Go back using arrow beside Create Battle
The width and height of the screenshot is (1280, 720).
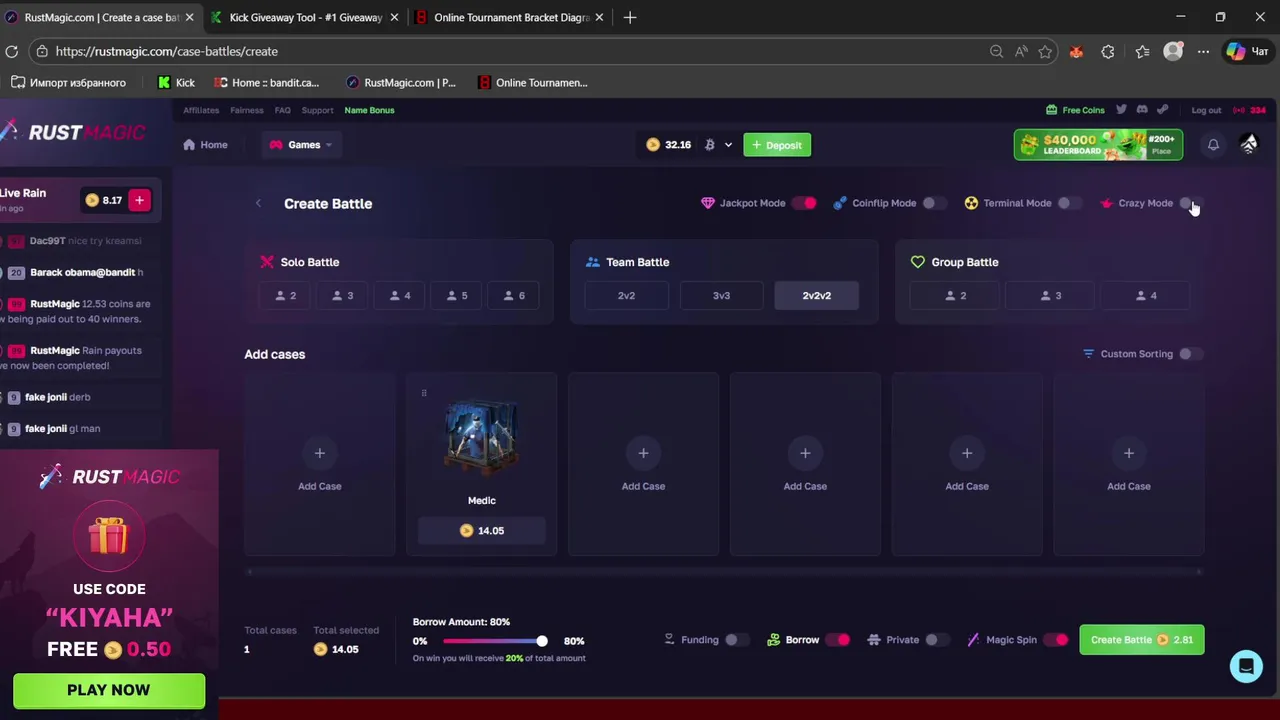pos(258,203)
